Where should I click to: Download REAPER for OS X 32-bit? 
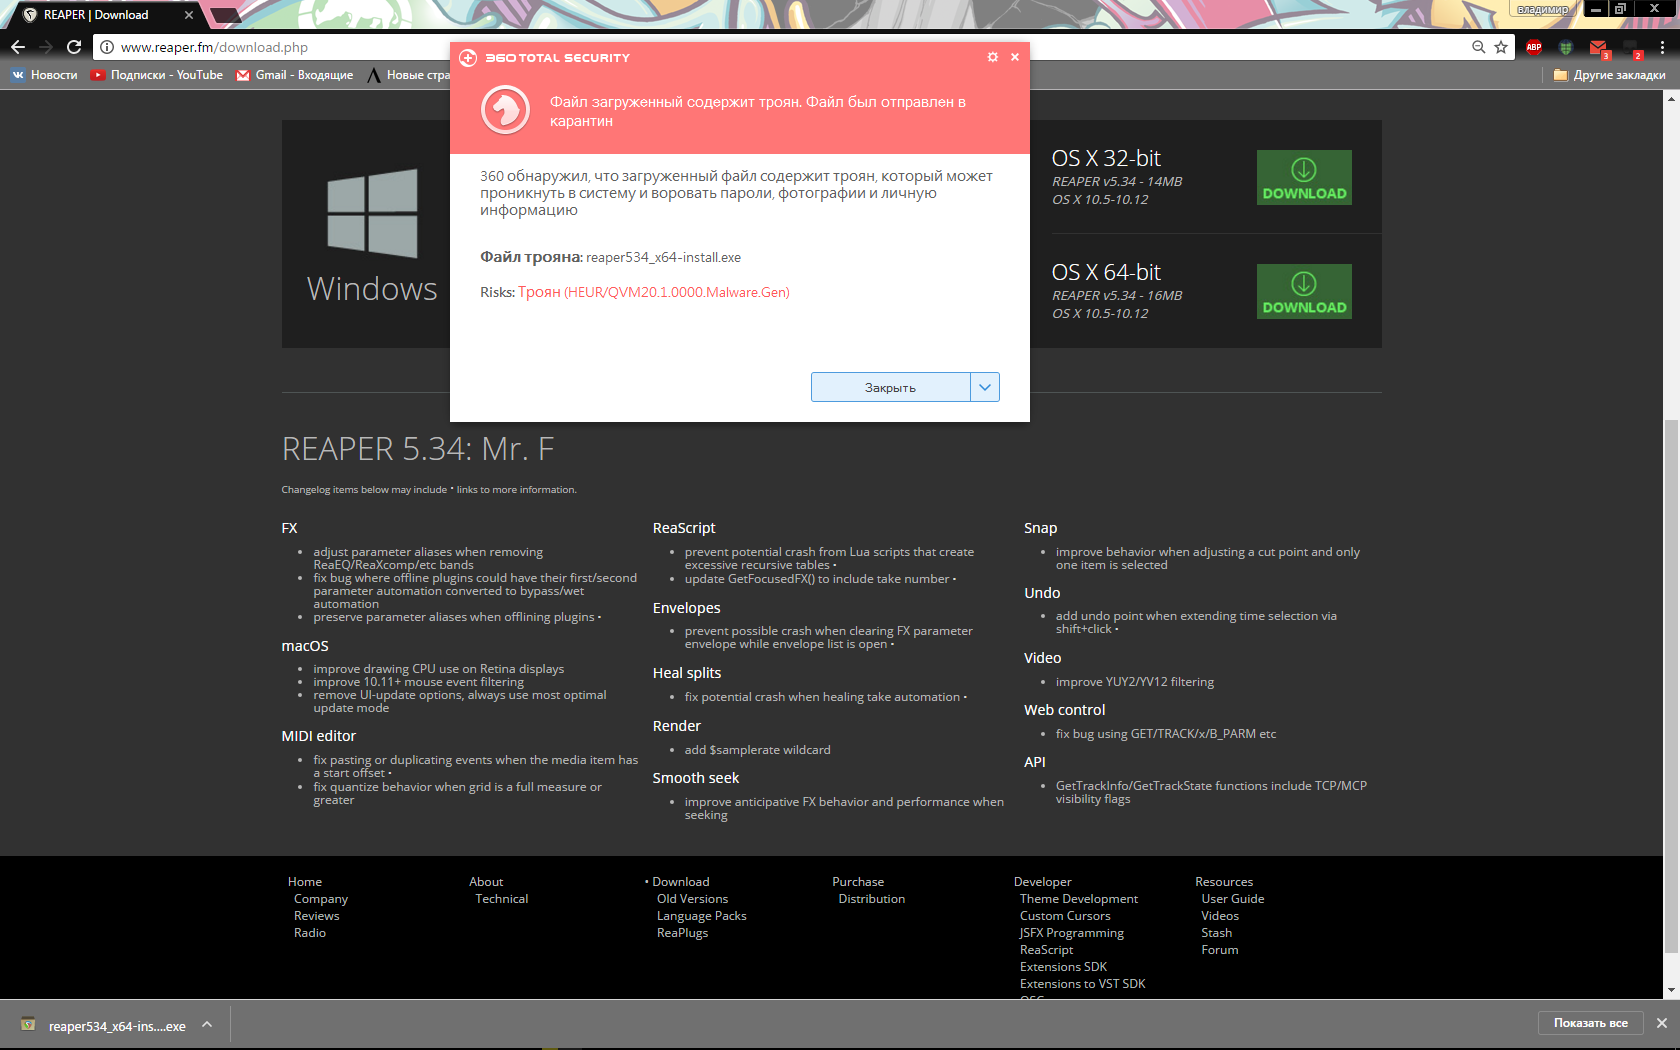1304,178
